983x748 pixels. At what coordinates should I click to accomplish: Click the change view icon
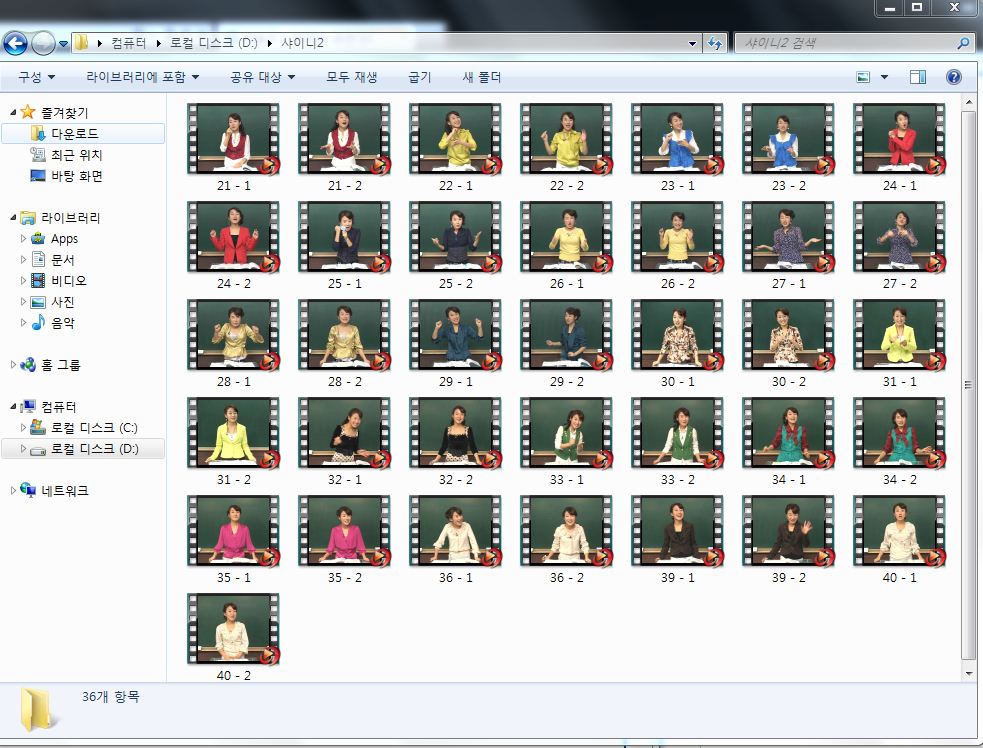pyautogui.click(x=863, y=77)
